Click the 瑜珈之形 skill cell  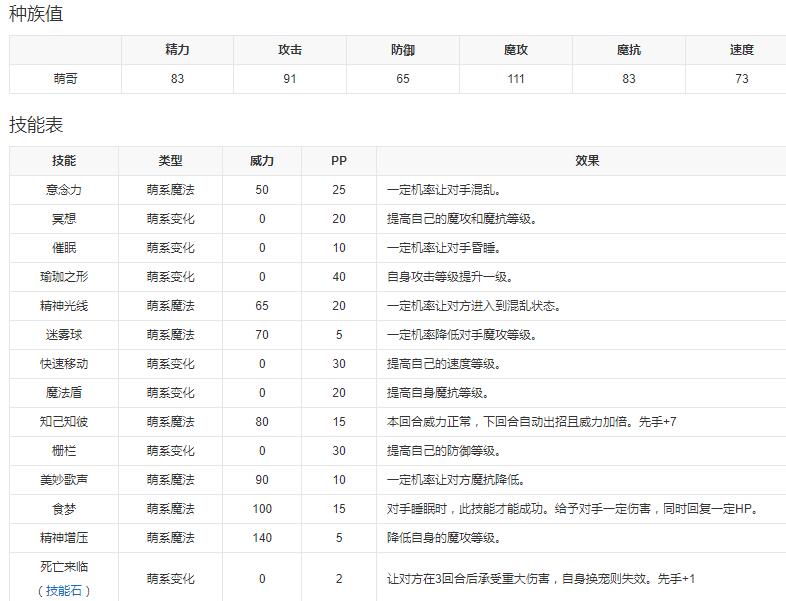pyautogui.click(x=65, y=276)
